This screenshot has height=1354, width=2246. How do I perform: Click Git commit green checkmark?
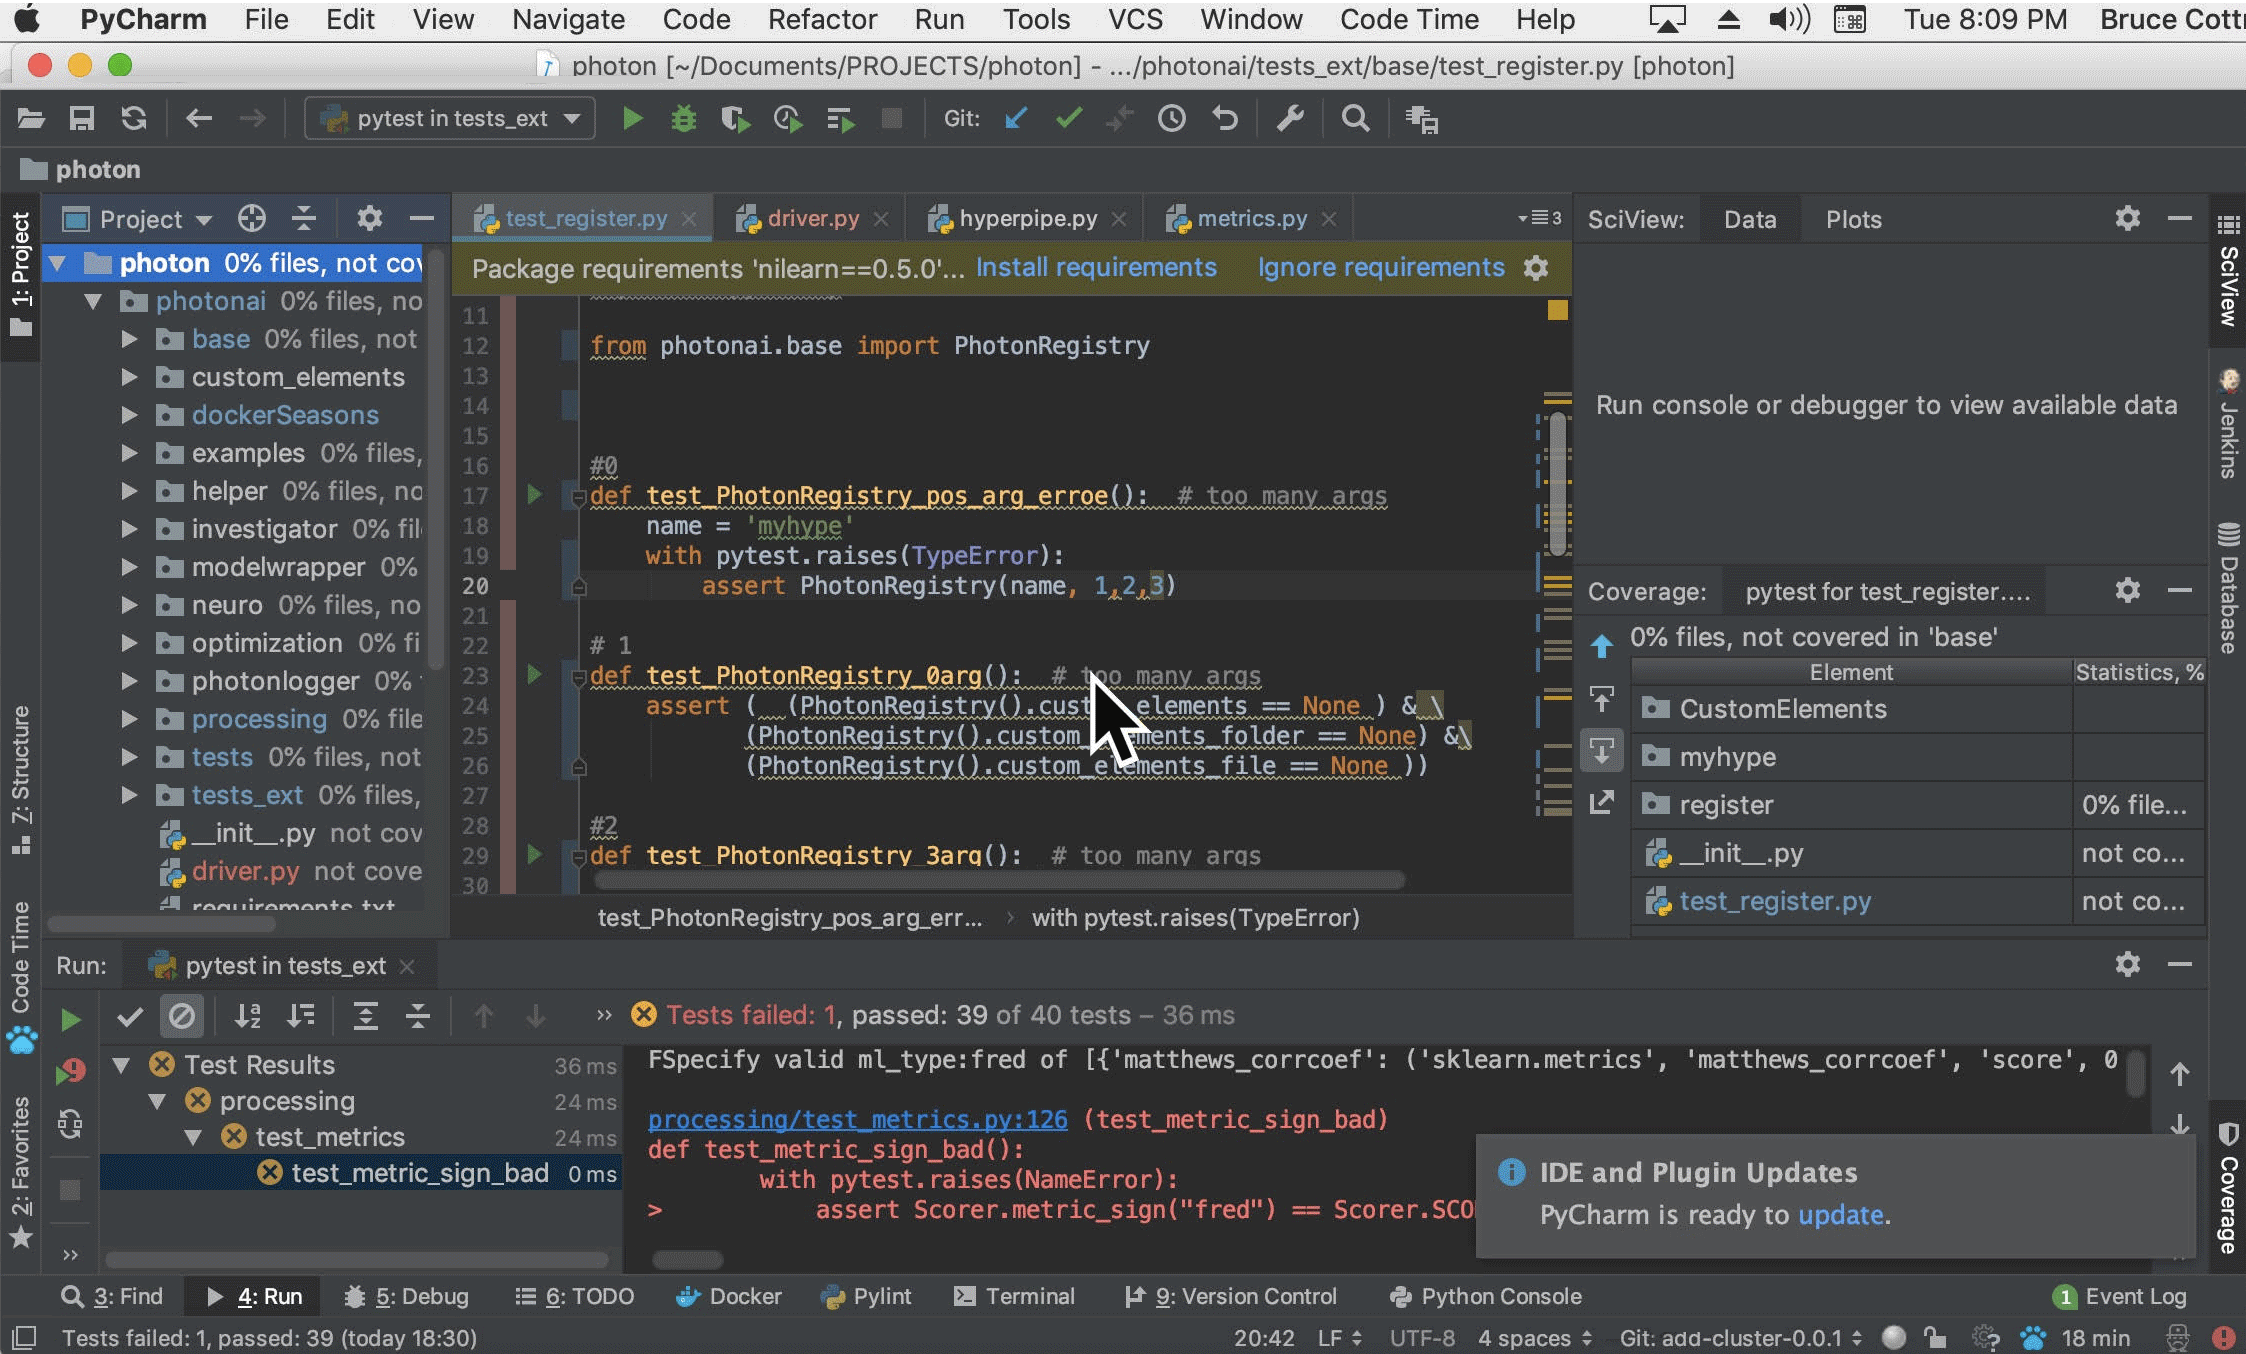(1069, 119)
